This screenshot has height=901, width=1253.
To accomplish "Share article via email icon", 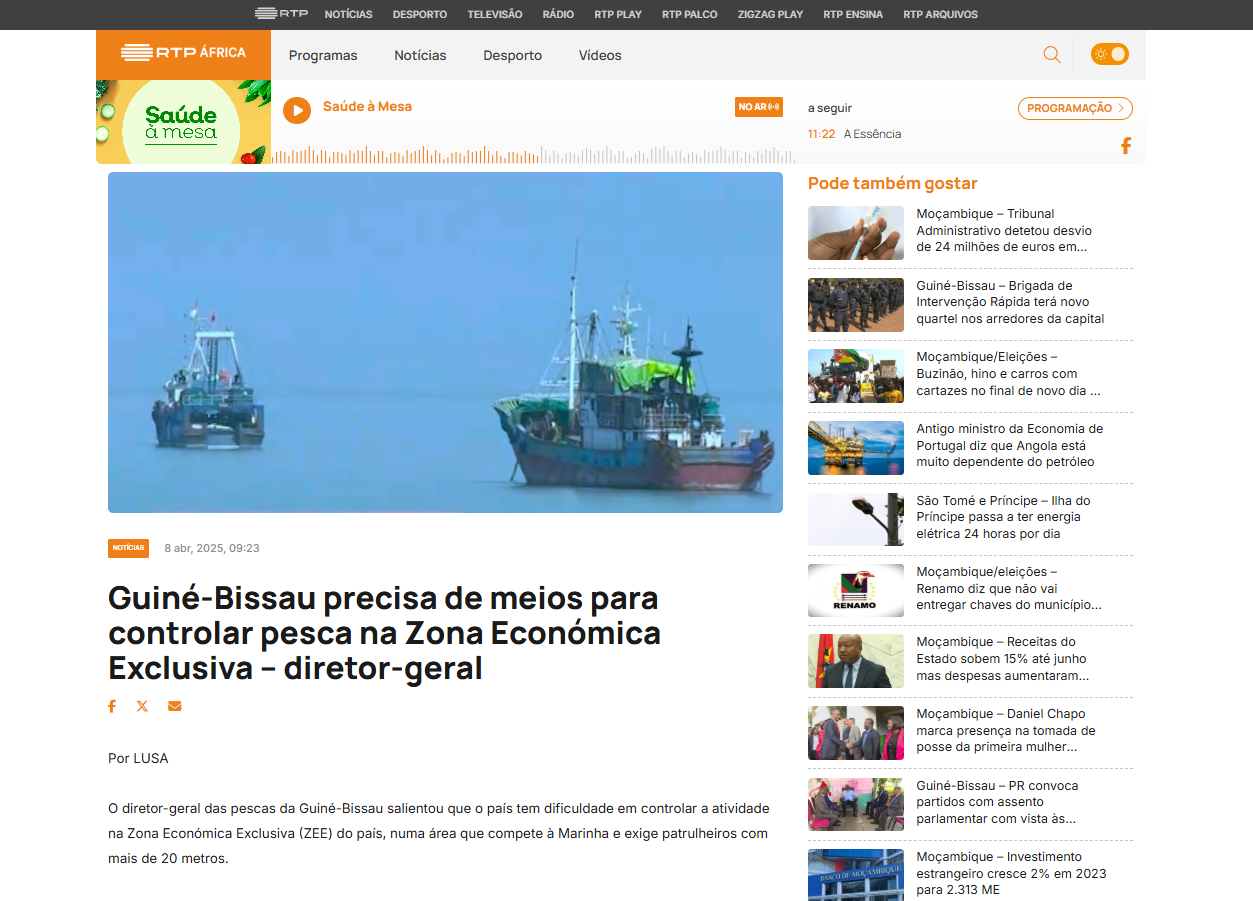I will coord(175,706).
